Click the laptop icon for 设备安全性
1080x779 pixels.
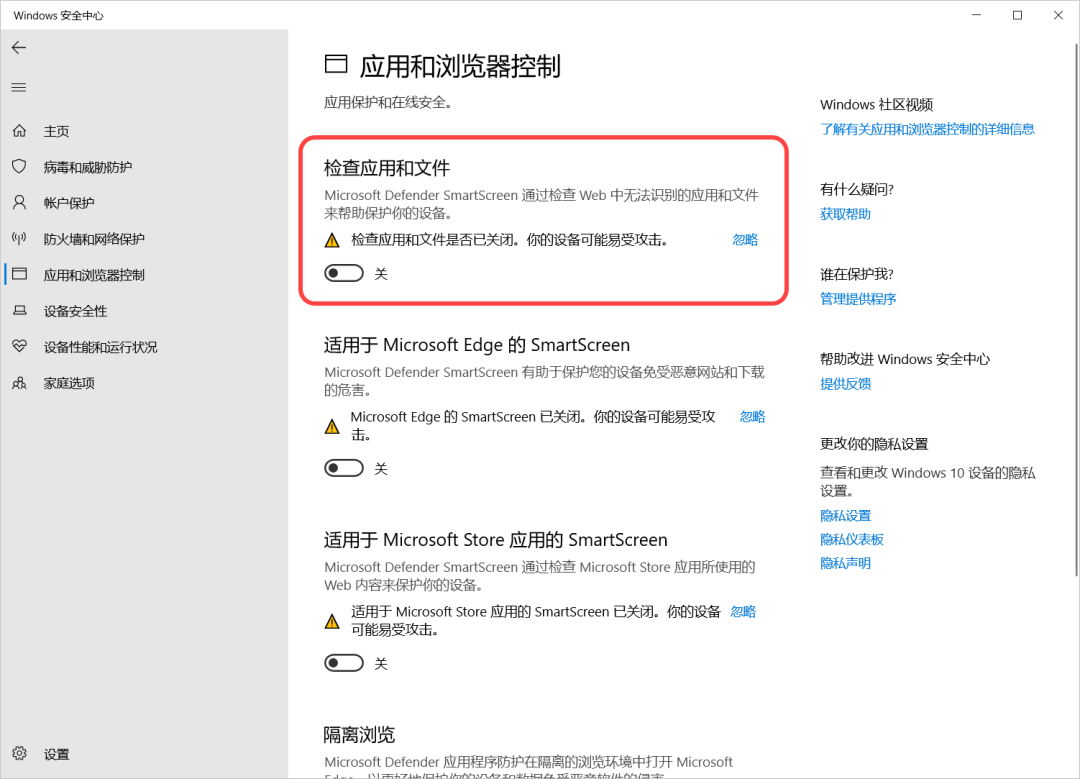(19, 311)
